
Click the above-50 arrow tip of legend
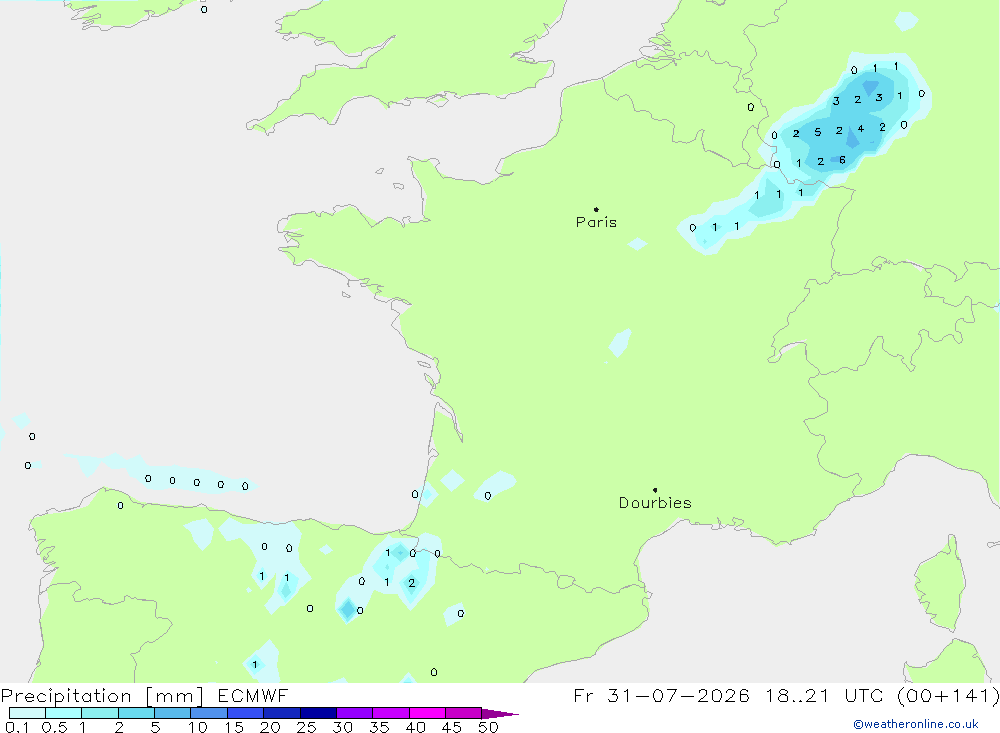(501, 713)
